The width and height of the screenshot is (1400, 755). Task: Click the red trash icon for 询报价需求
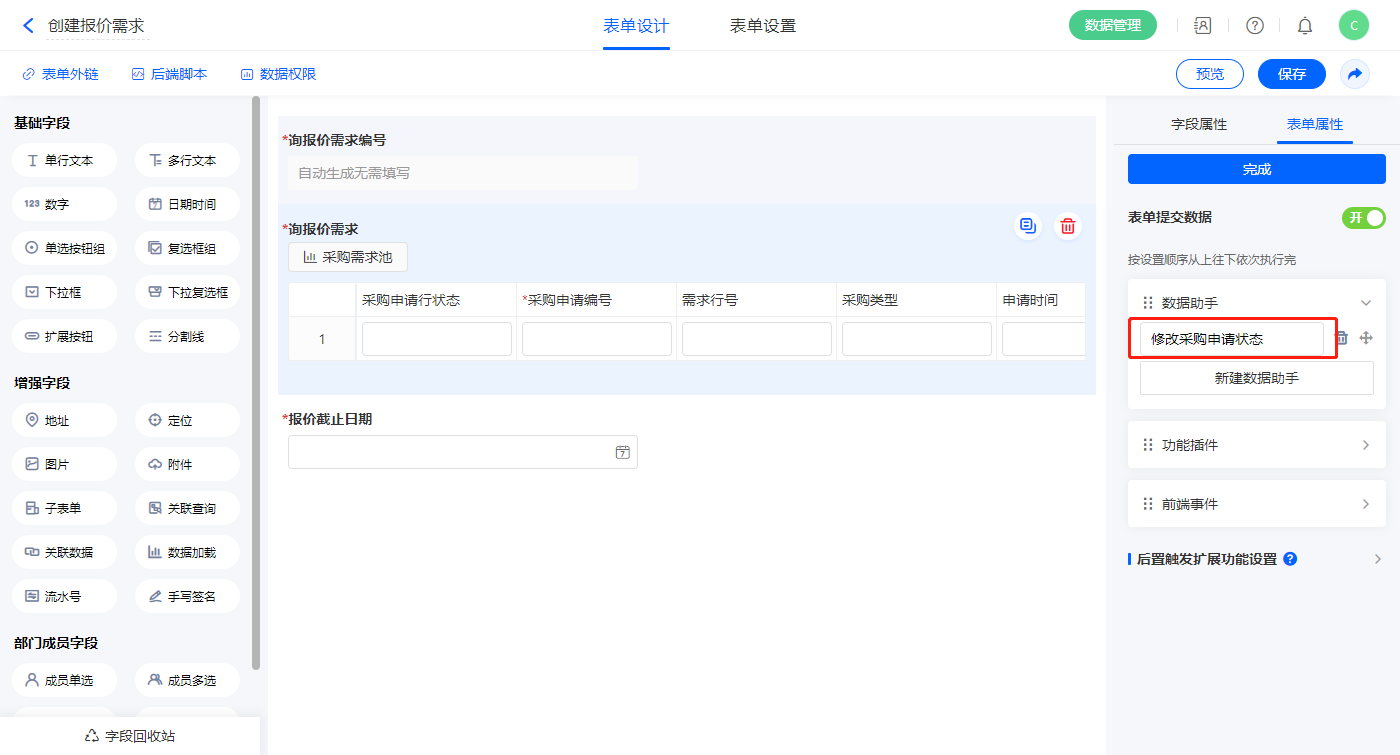pos(1068,226)
